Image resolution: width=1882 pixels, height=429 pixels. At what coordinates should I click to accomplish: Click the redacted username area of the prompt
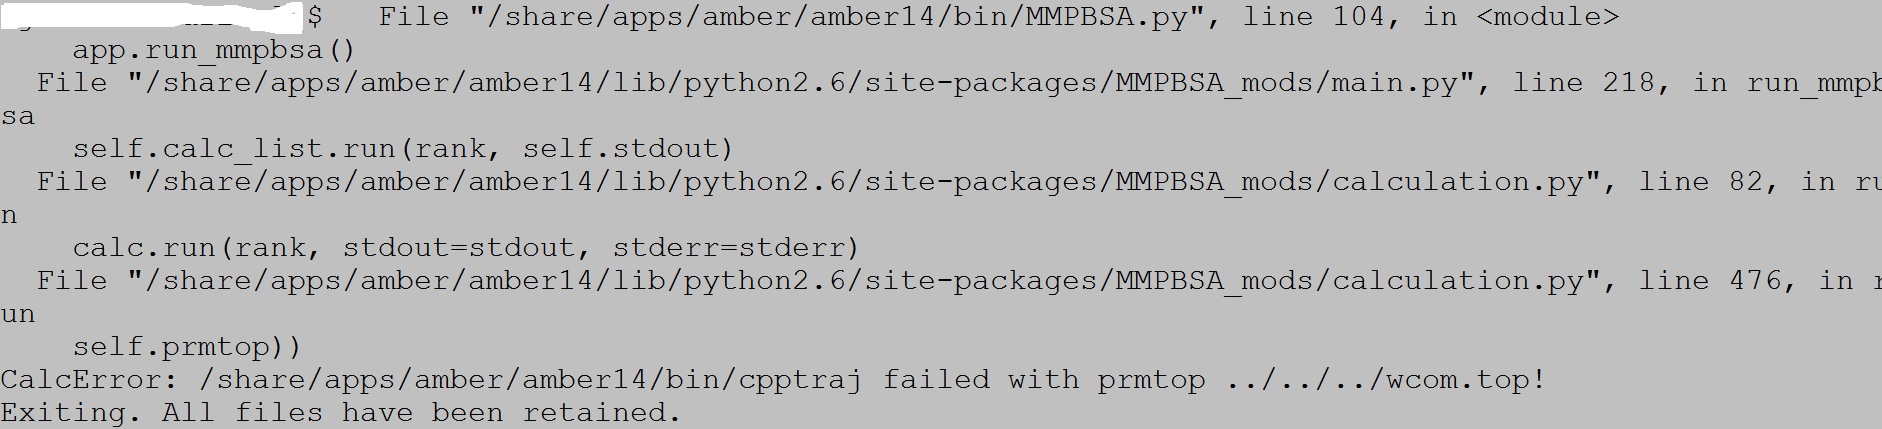[150, 17]
